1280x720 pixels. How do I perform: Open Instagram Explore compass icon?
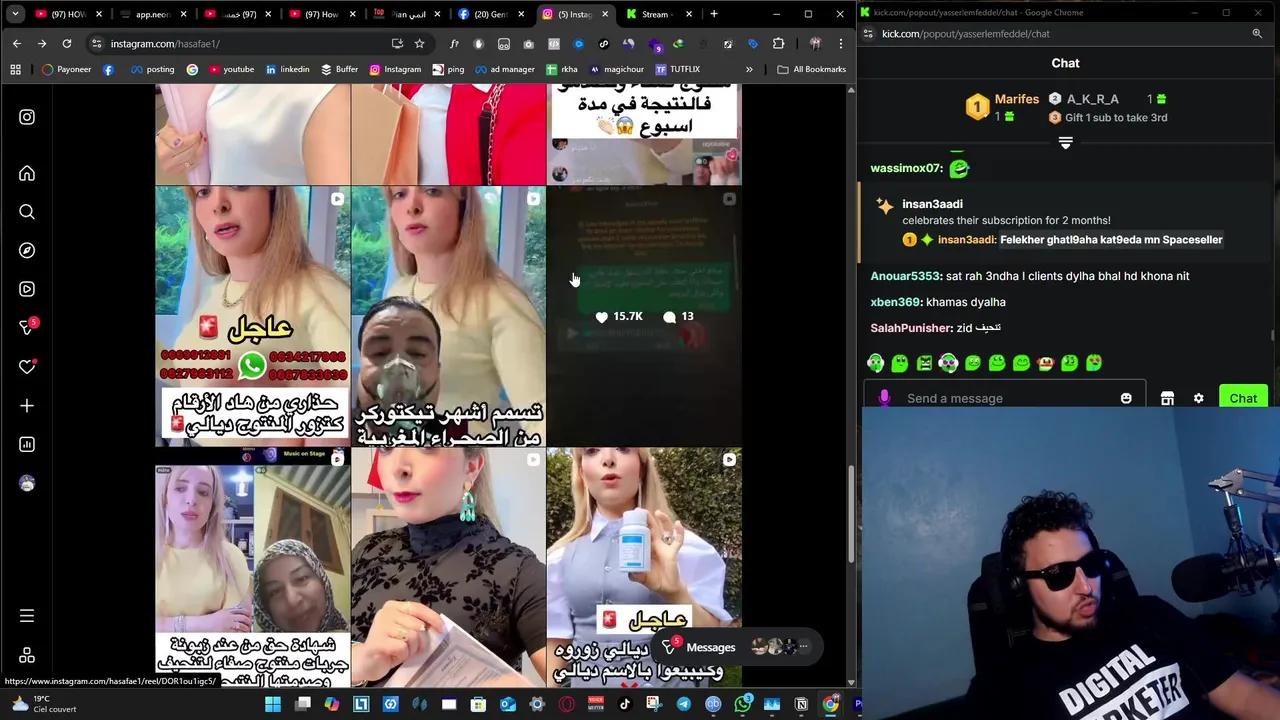27,251
